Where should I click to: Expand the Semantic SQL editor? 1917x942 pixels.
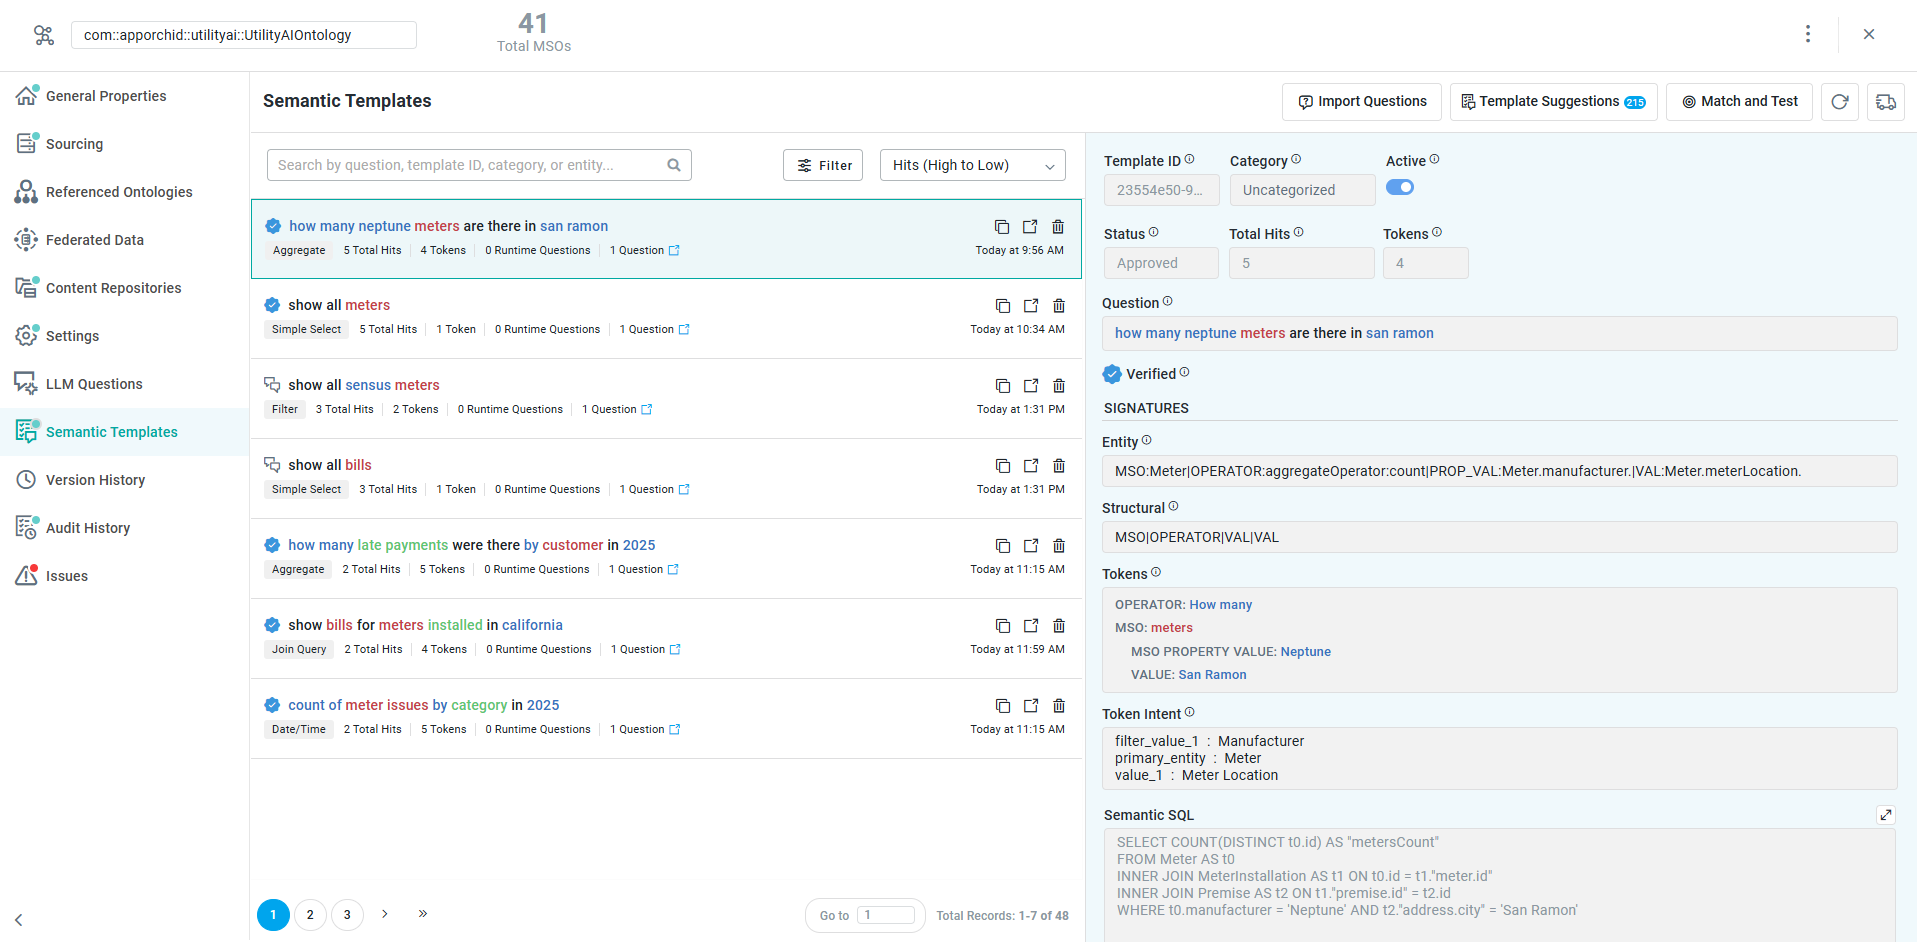(x=1886, y=815)
